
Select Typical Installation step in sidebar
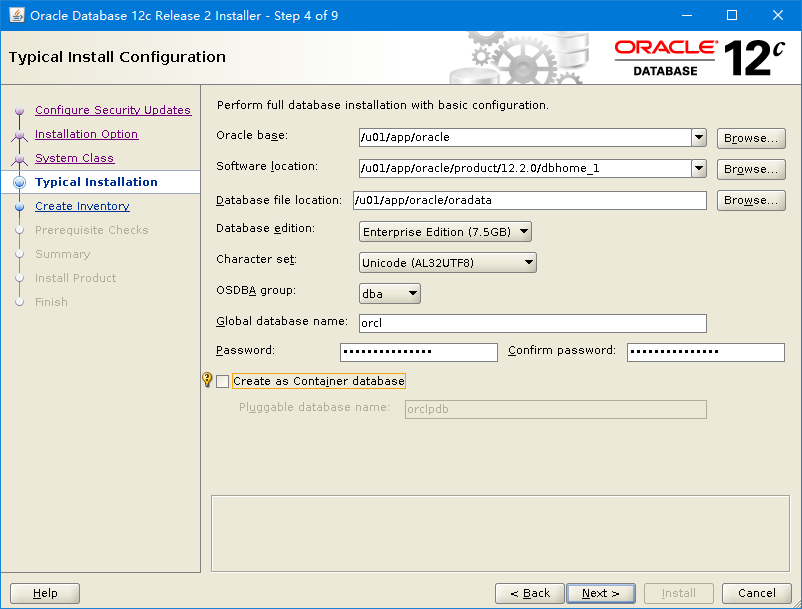pyautogui.click(x=96, y=182)
